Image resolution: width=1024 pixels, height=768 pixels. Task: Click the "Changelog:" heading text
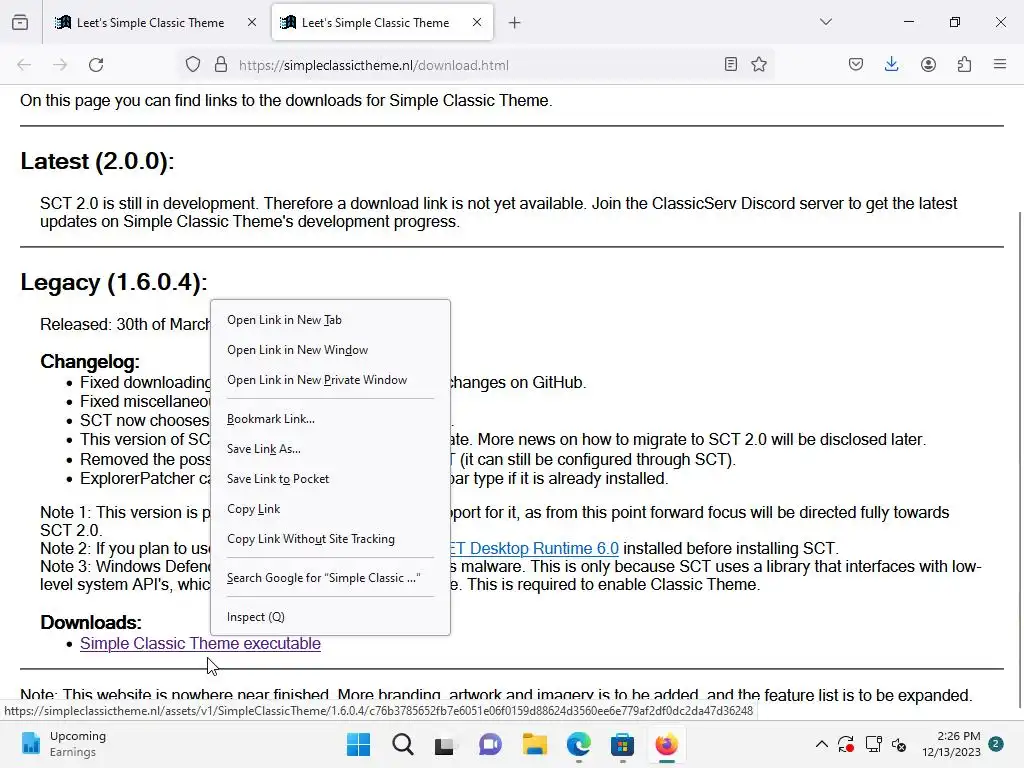point(90,362)
